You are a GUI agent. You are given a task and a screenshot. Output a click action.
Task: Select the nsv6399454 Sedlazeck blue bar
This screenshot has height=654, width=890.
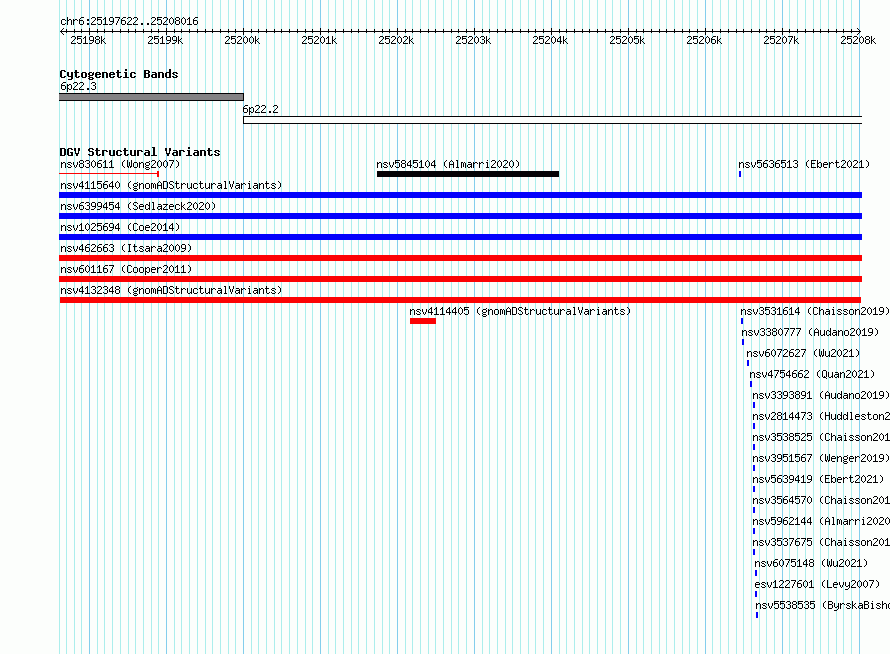click(x=460, y=216)
